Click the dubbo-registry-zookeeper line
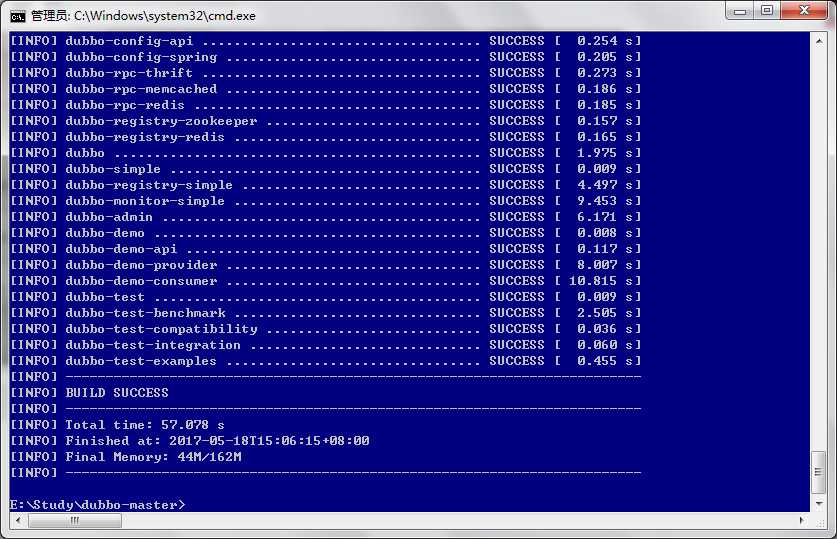The width and height of the screenshot is (837, 539). point(326,121)
